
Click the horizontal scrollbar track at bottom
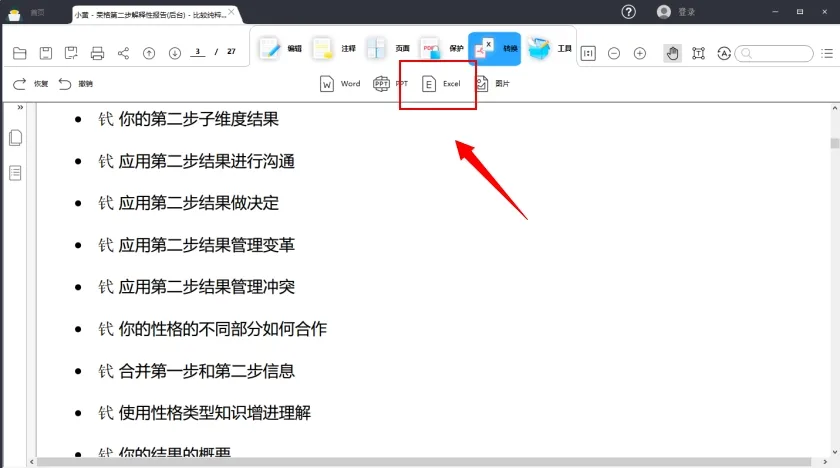tap(423, 462)
